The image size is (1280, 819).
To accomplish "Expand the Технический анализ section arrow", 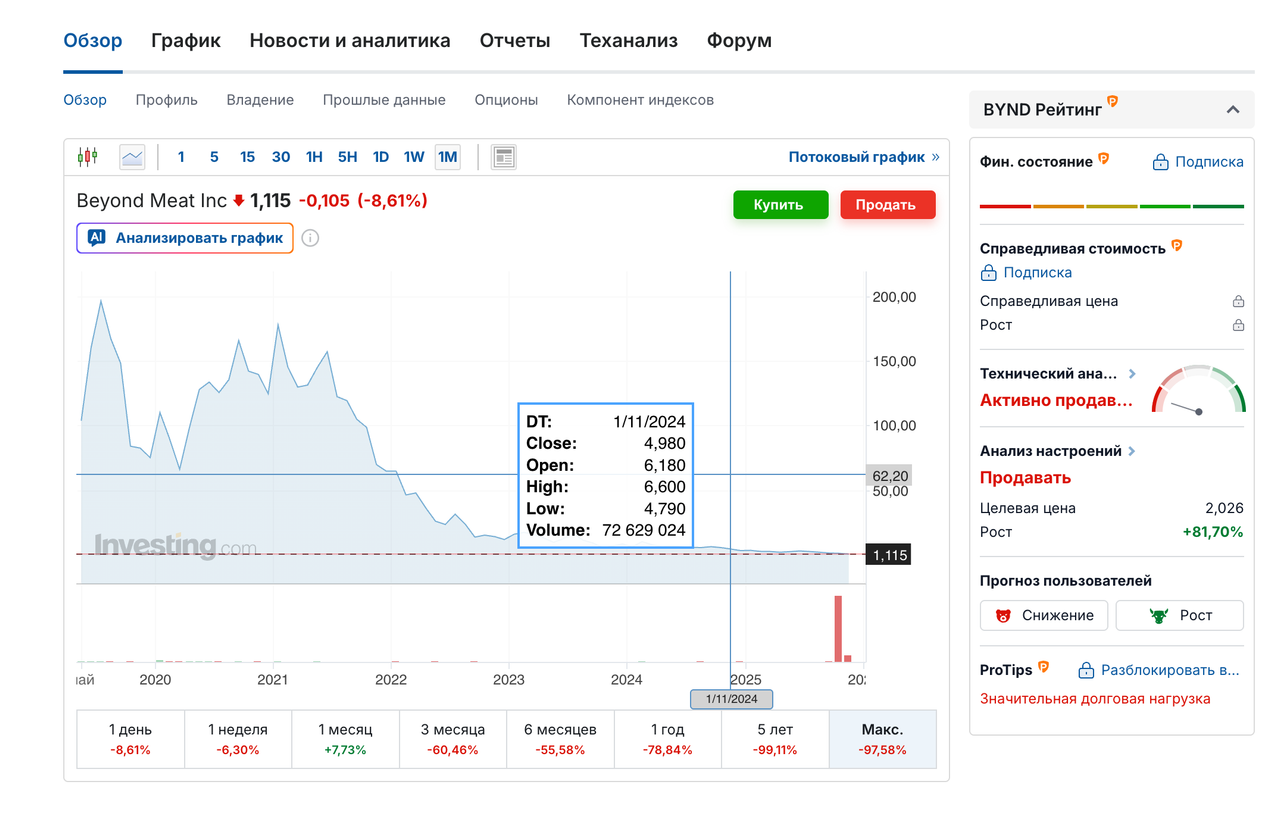I will [x=1132, y=373].
